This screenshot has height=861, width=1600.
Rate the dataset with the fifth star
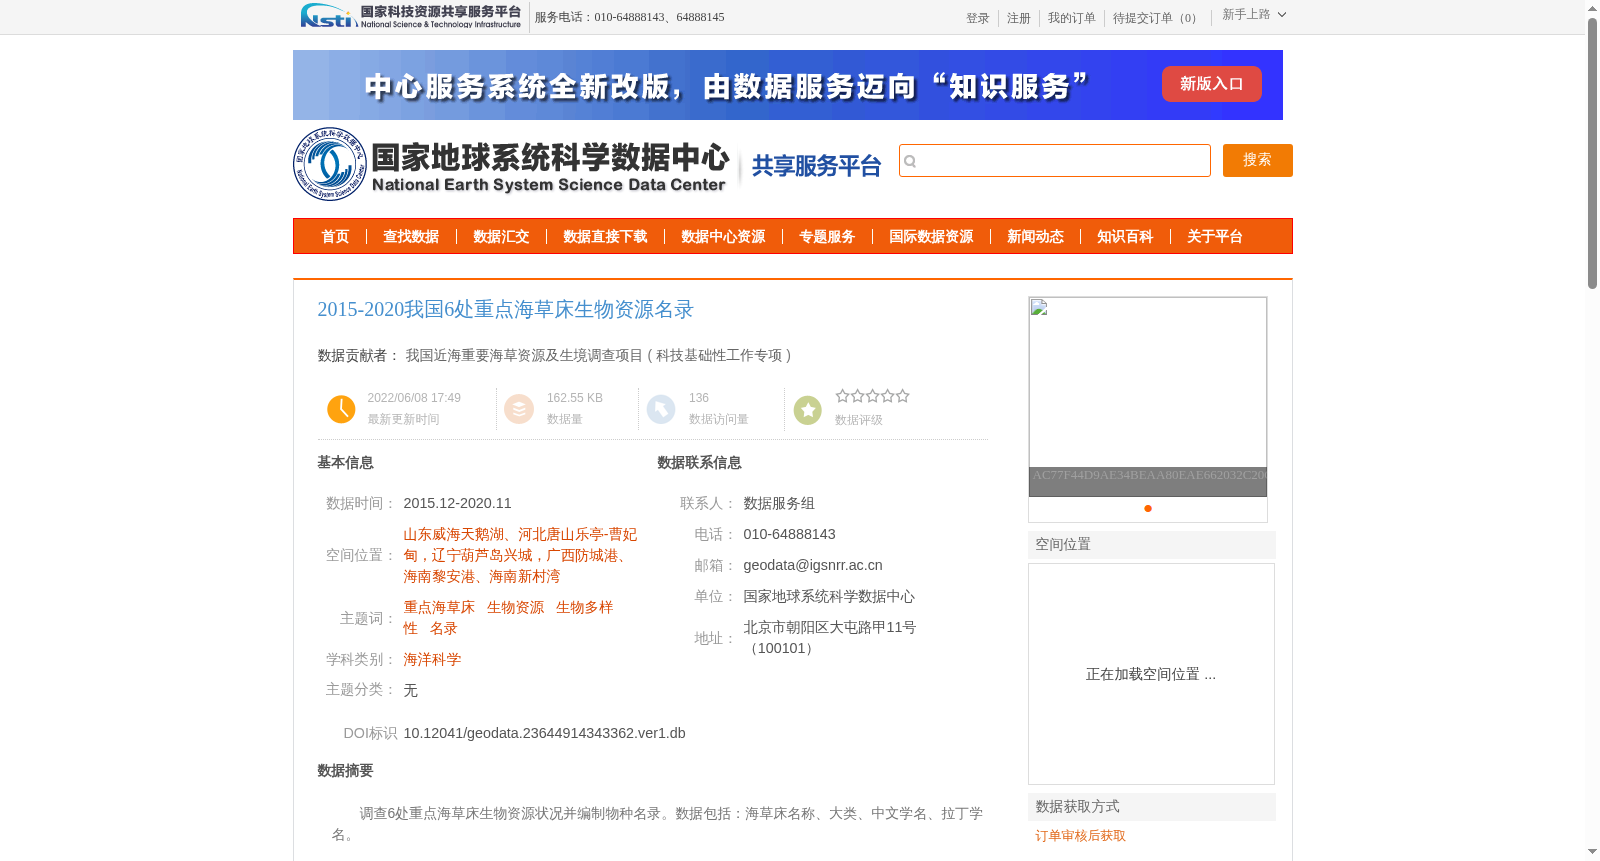pos(903,396)
